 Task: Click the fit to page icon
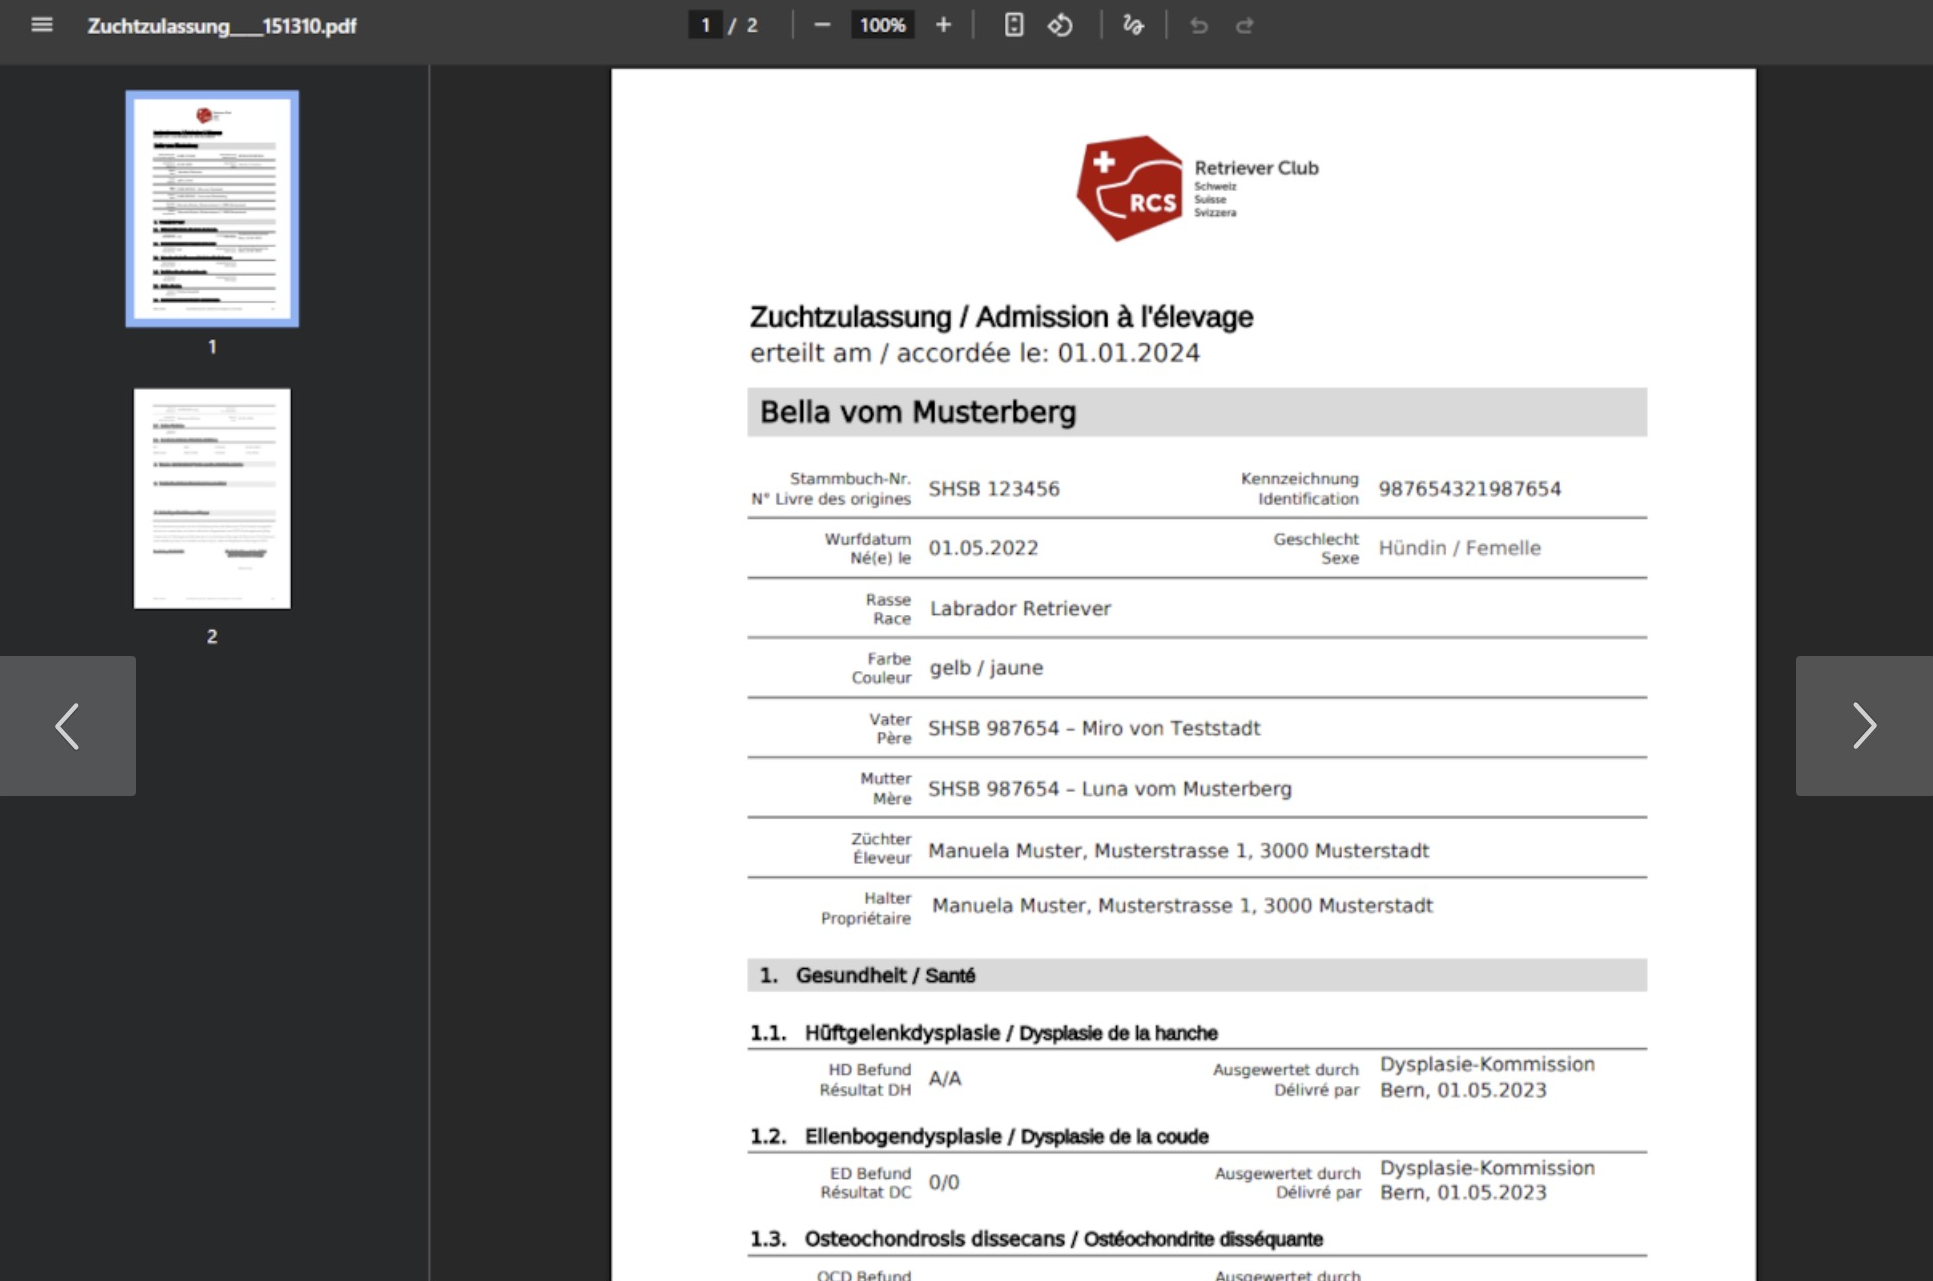click(1013, 25)
